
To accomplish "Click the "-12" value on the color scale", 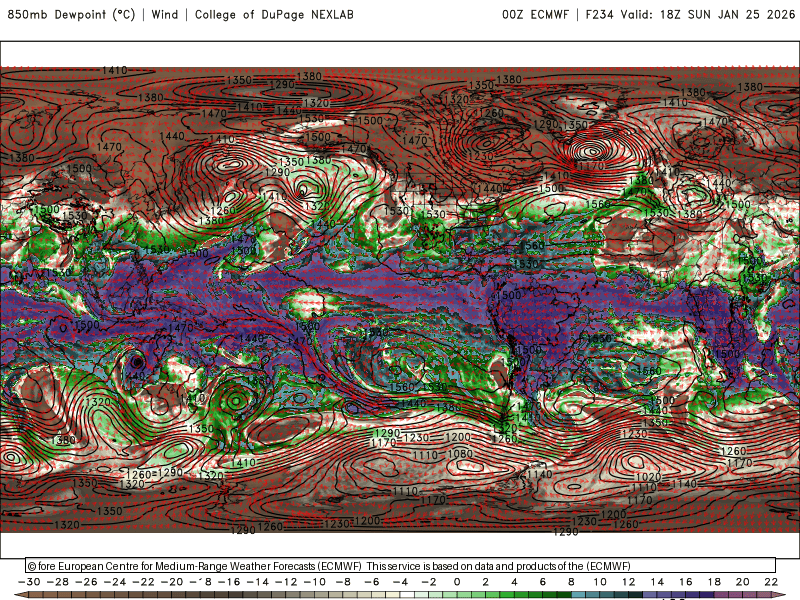I will click(x=286, y=582).
